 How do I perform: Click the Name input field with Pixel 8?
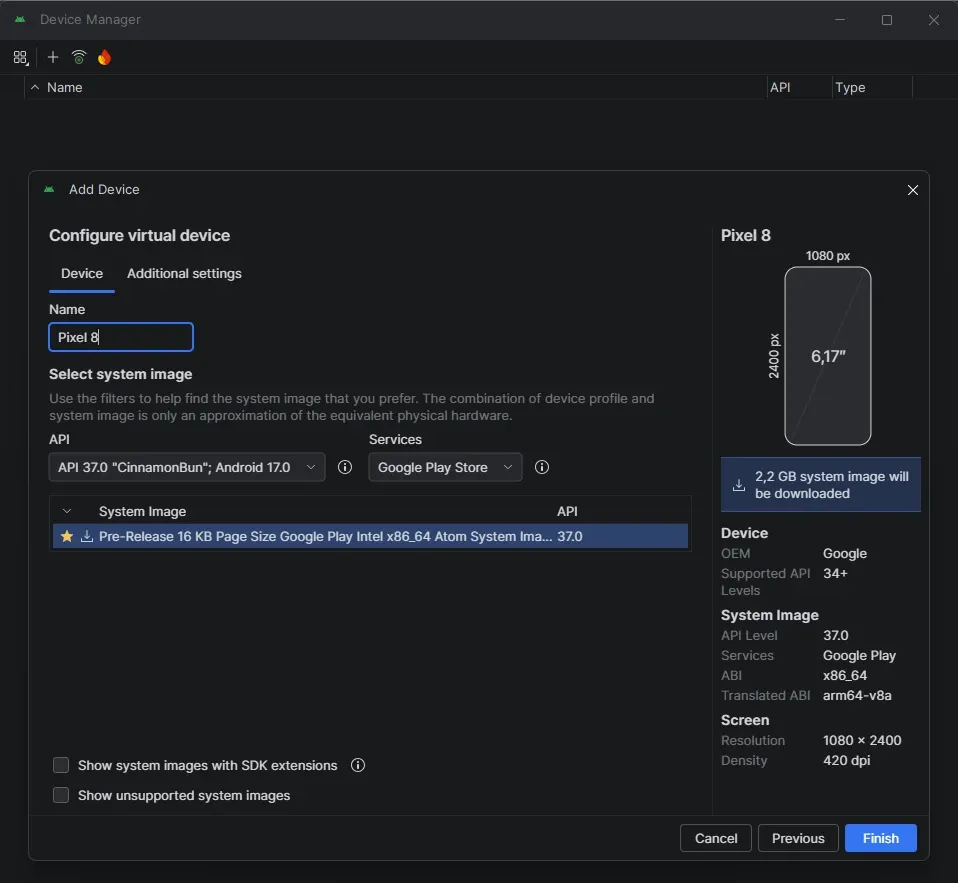pos(121,337)
